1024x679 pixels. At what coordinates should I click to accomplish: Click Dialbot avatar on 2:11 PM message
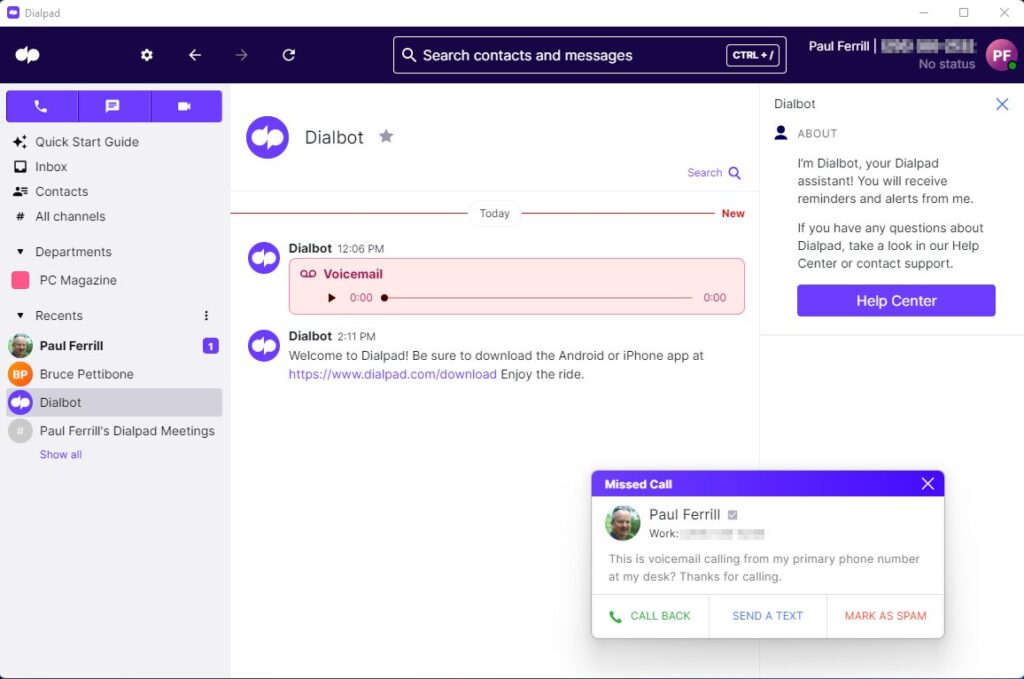tap(264, 345)
